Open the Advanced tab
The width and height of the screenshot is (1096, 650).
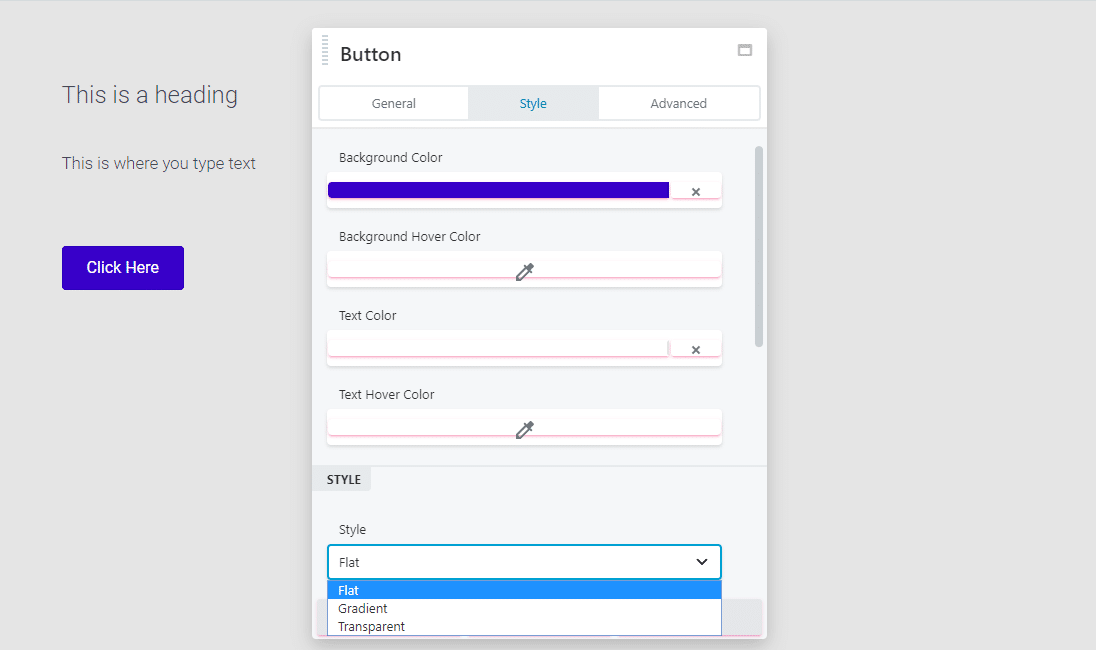coord(679,103)
